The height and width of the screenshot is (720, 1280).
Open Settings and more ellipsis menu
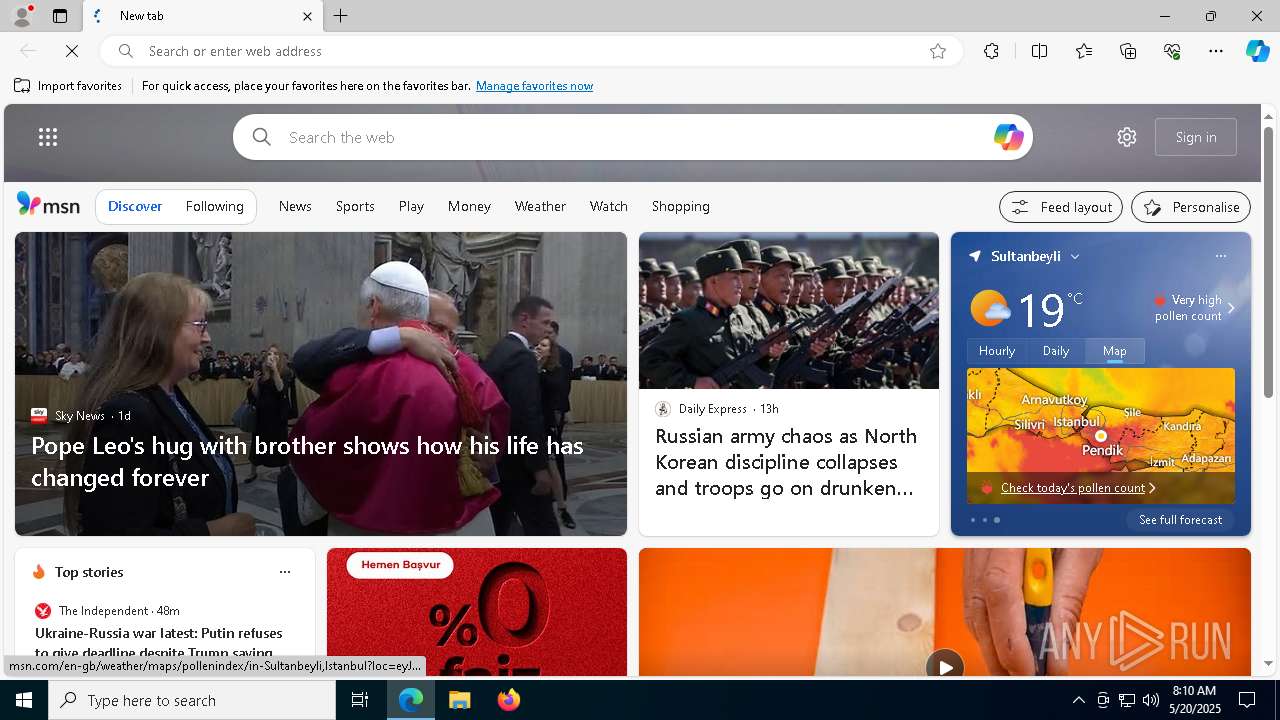point(1216,51)
